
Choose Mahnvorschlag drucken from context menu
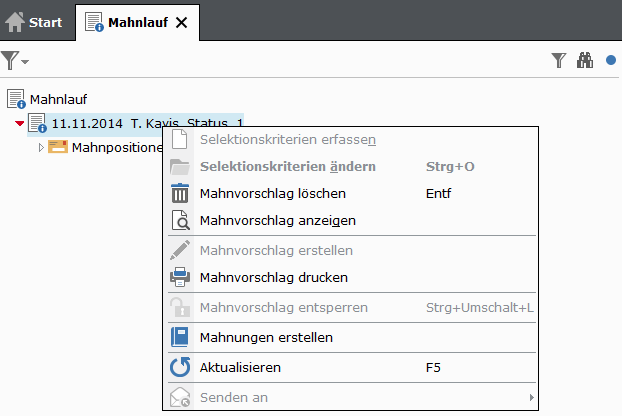[274, 277]
